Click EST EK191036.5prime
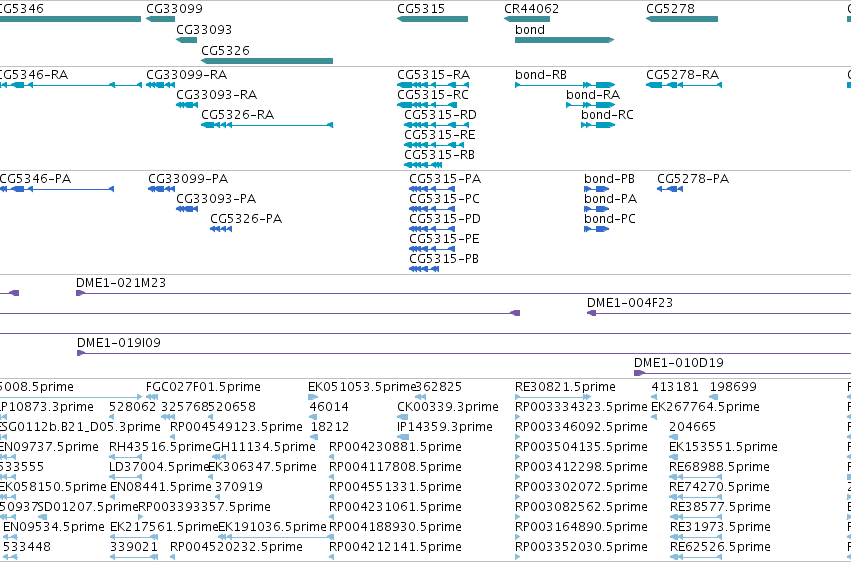The width and height of the screenshot is (851, 562). [x=272, y=527]
